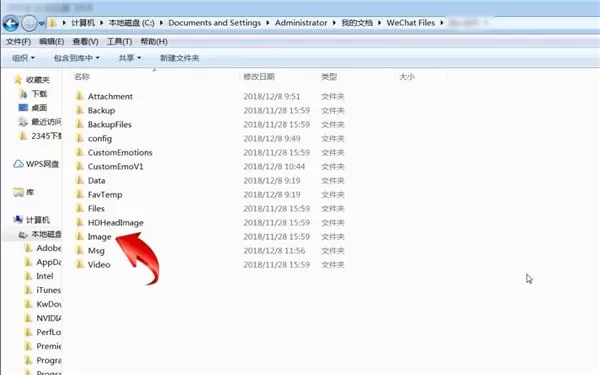Open the 共享 dropdown in toolbar
Viewport: 600px width, 375px height.
click(130, 58)
